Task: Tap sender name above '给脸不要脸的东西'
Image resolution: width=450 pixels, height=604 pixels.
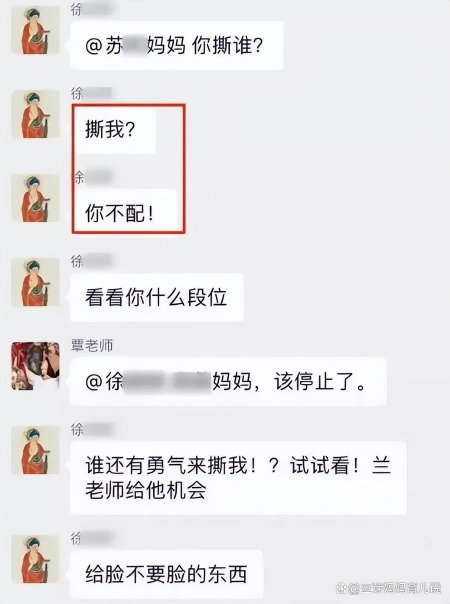Action: 92,538
